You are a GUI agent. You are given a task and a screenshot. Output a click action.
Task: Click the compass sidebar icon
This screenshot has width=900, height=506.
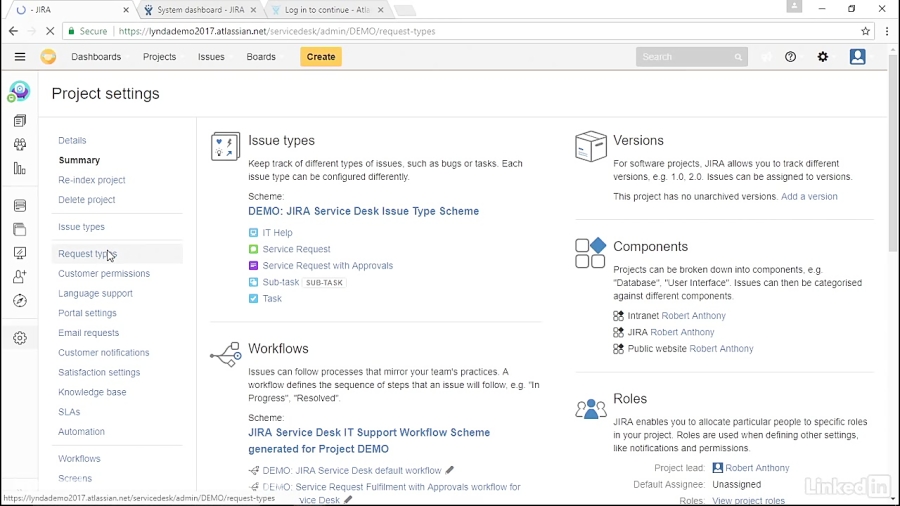point(20,301)
